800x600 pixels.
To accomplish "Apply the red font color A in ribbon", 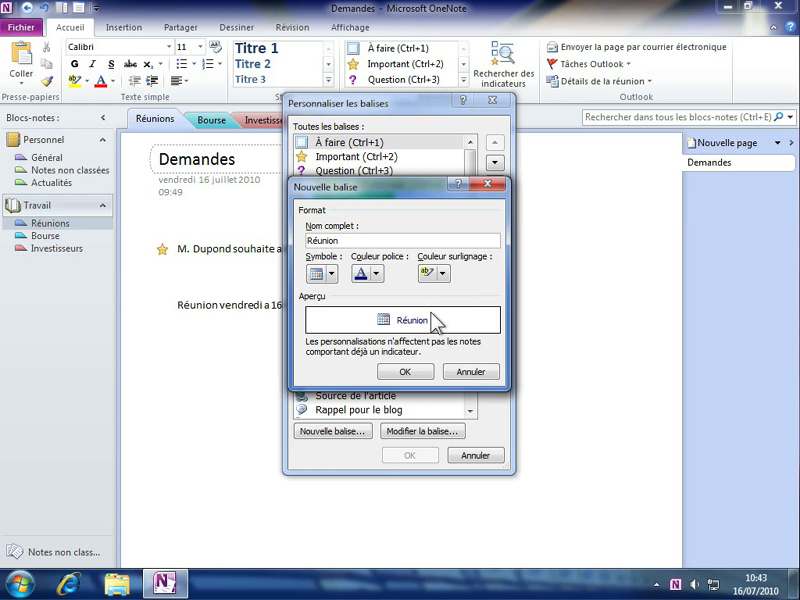I will (101, 81).
